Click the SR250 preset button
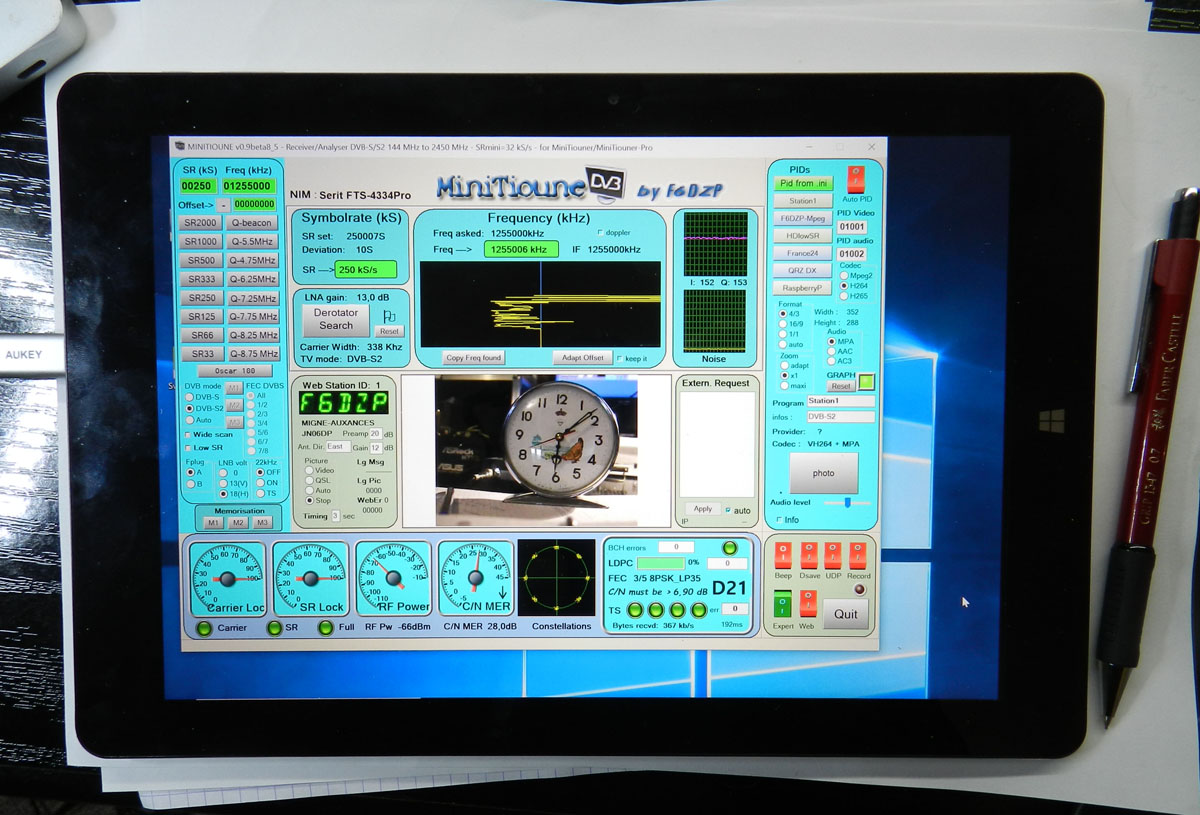The height and width of the screenshot is (815, 1200). [201, 298]
